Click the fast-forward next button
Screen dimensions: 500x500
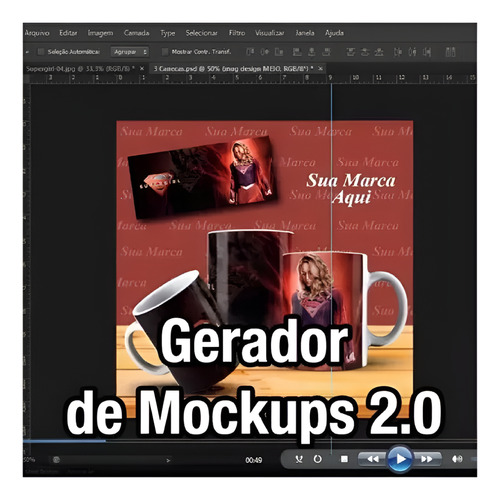(x=427, y=459)
